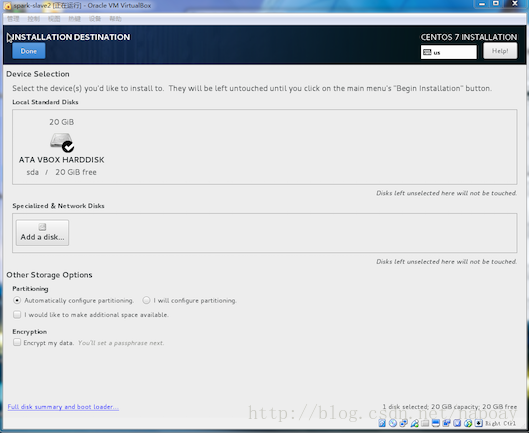Open the USB devices icon in status bar
The height and width of the screenshot is (433, 529).
pyautogui.click(x=415, y=423)
